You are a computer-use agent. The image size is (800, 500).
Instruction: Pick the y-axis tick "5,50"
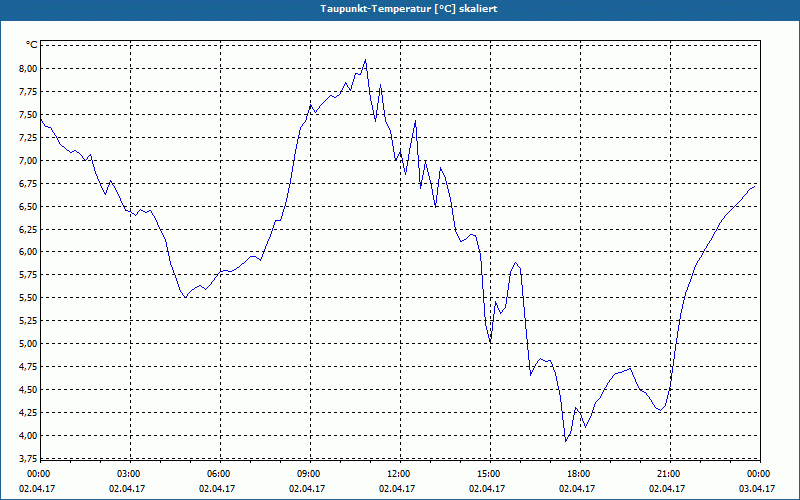tap(28, 297)
